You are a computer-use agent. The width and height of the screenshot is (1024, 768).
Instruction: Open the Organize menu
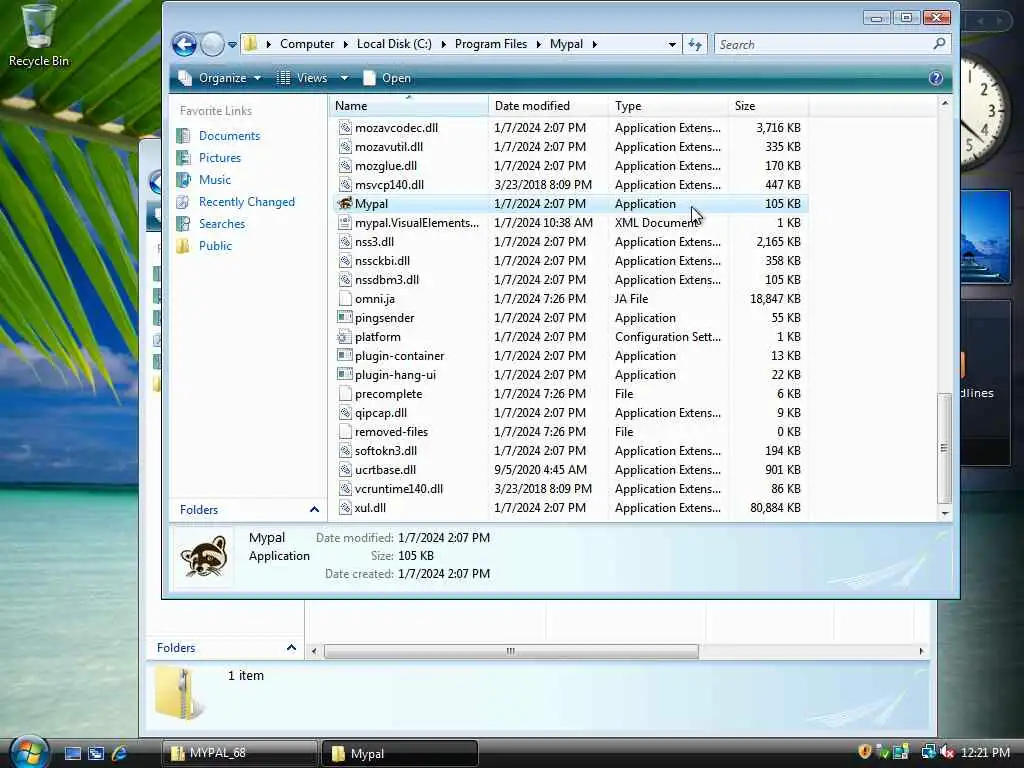tap(219, 78)
